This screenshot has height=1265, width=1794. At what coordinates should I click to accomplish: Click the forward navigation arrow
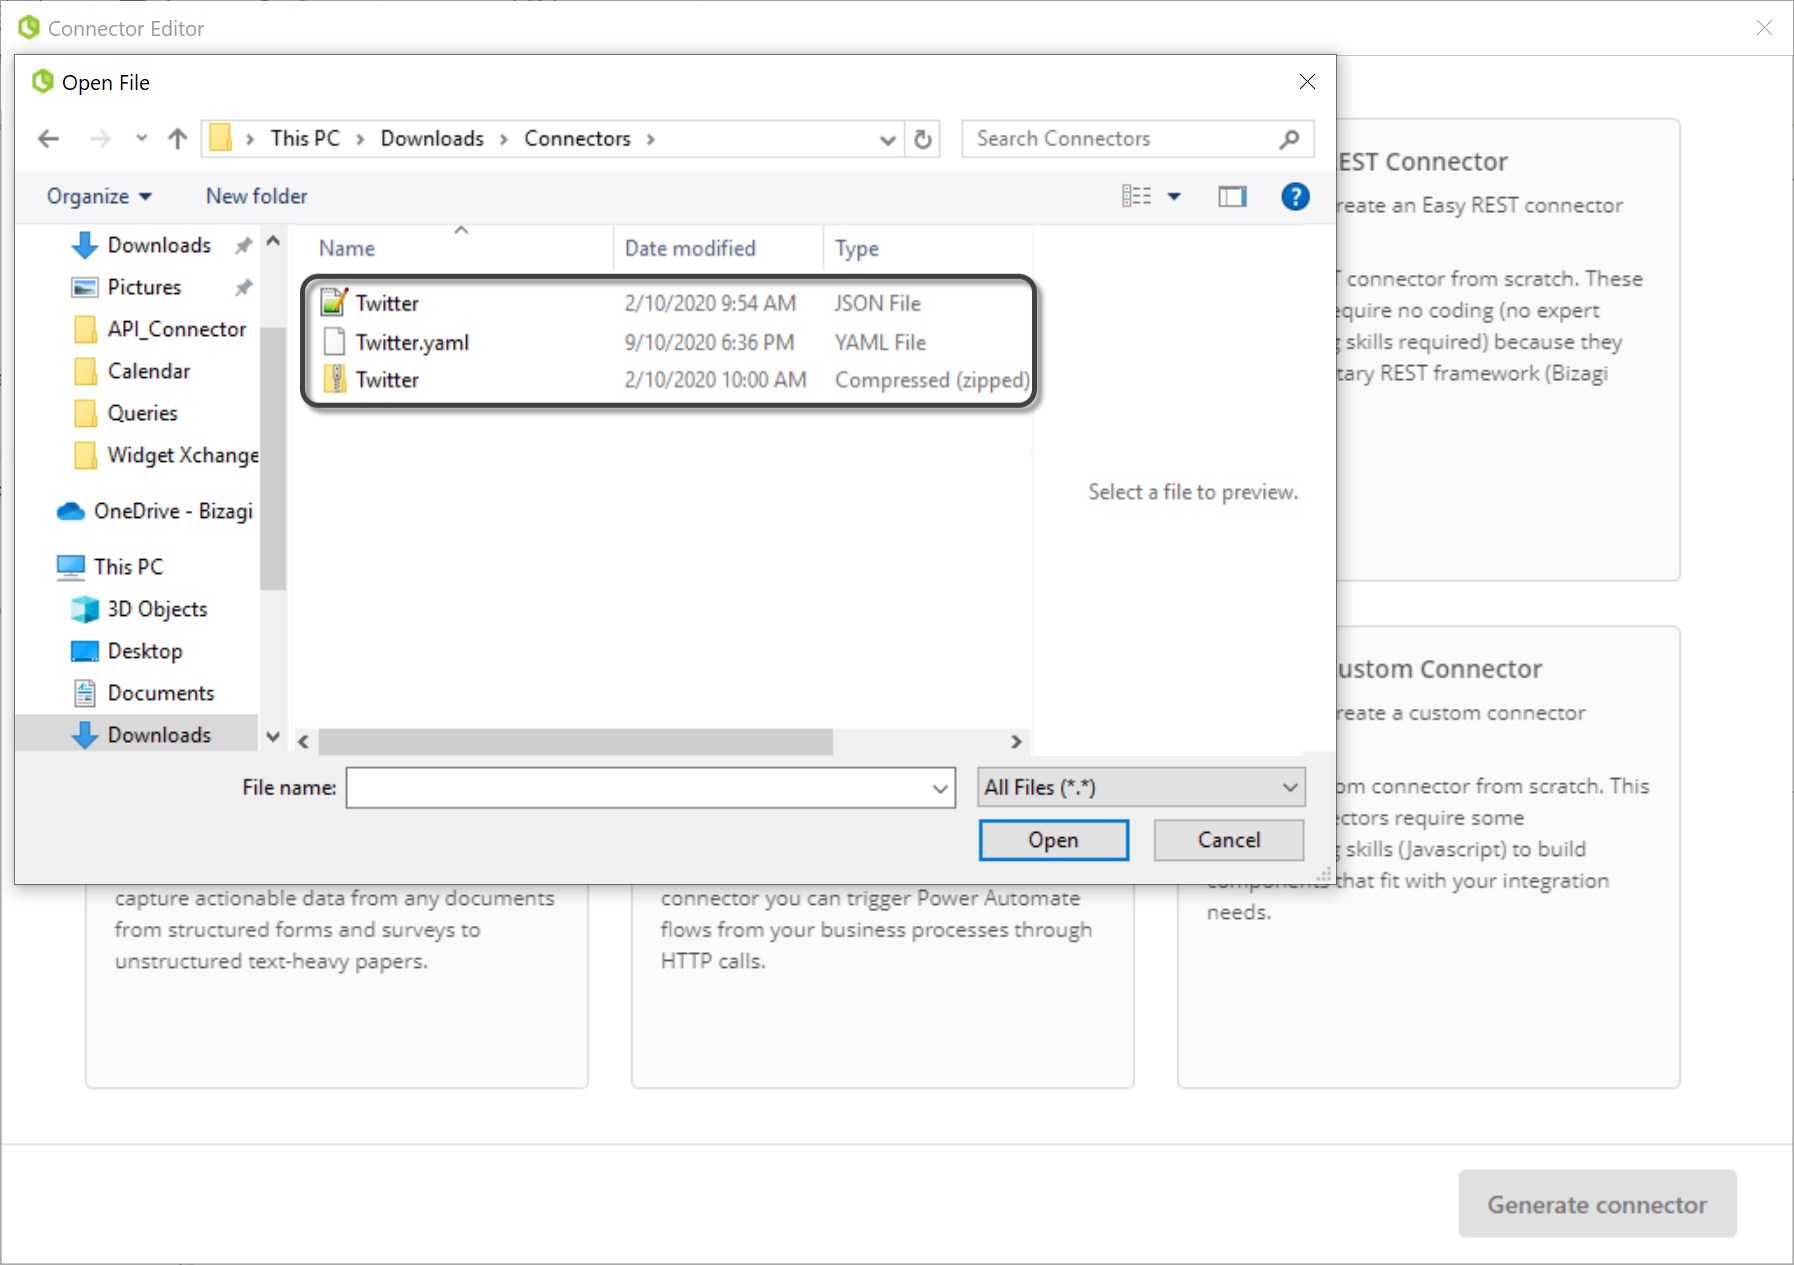click(100, 139)
